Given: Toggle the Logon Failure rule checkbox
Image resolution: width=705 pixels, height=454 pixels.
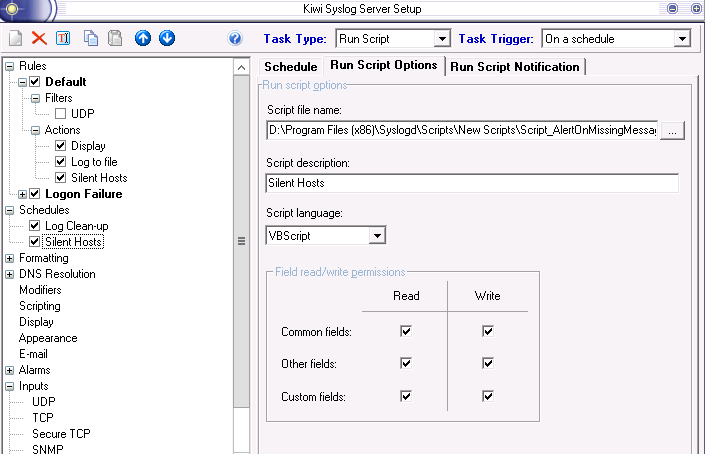Looking at the screenshot, I should click(35, 194).
